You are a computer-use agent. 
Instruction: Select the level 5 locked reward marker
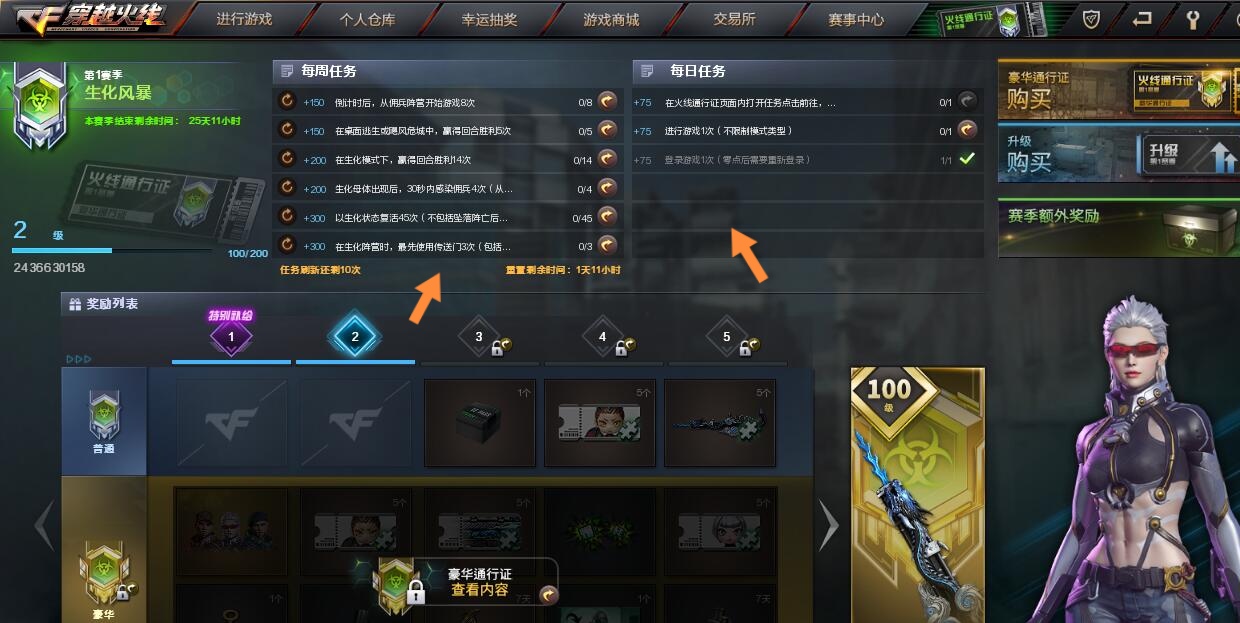727,338
